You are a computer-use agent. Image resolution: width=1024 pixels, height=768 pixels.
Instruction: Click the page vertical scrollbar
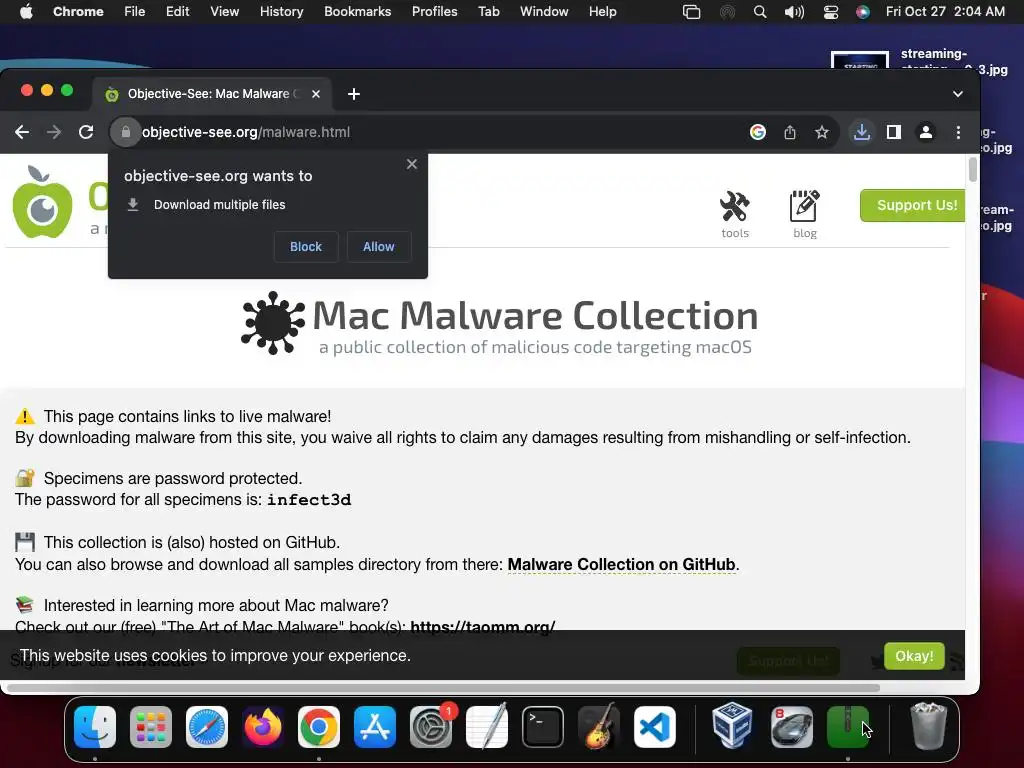click(972, 170)
